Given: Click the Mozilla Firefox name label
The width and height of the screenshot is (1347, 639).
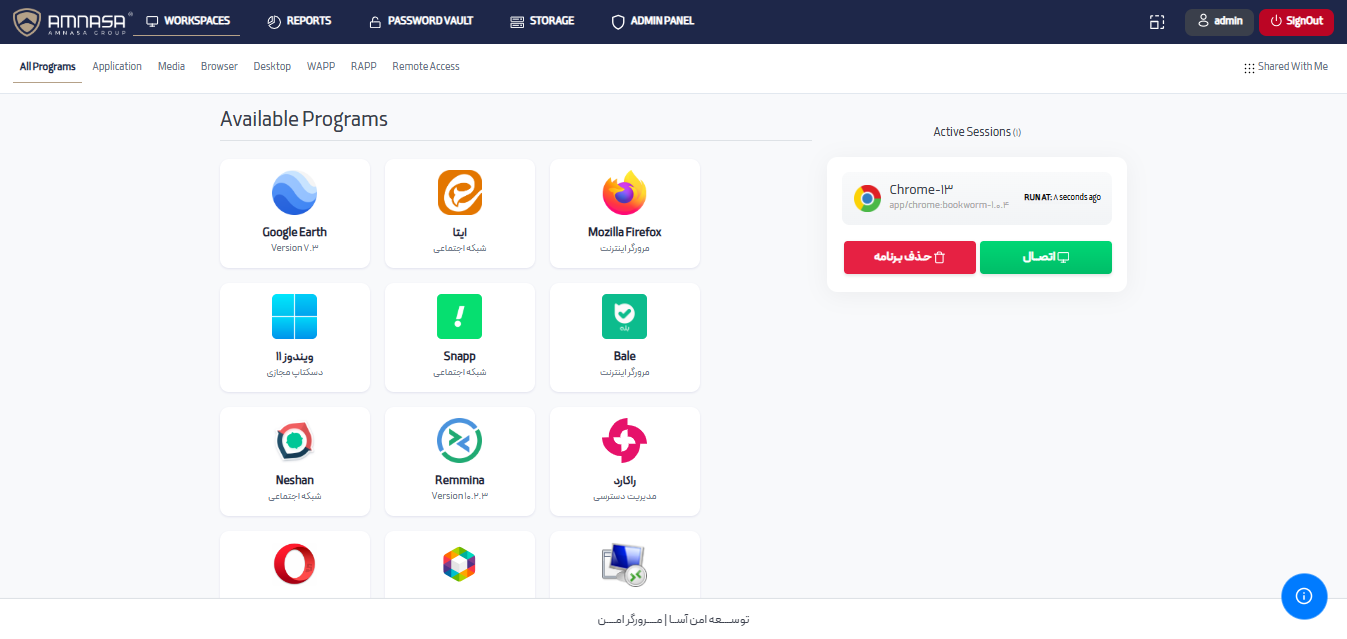Looking at the screenshot, I should coord(625,232).
